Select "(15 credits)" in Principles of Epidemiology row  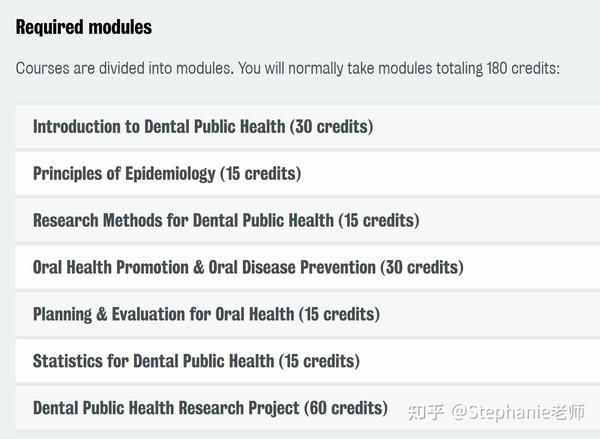point(261,173)
